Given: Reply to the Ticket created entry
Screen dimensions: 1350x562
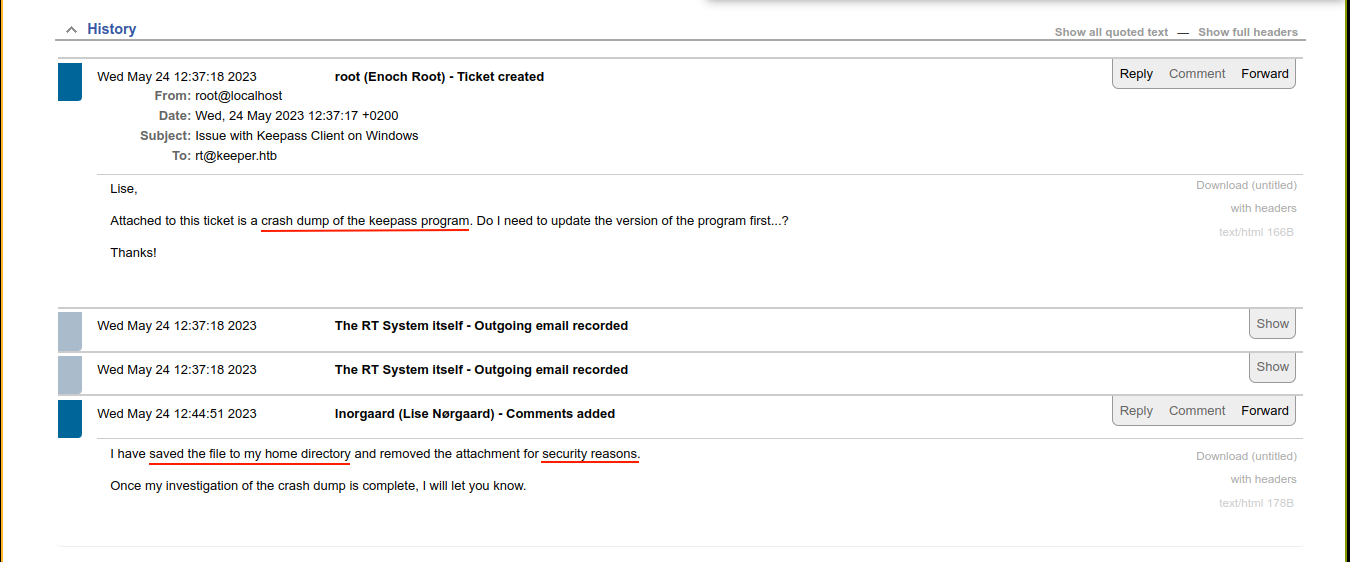Looking at the screenshot, I should (1136, 74).
